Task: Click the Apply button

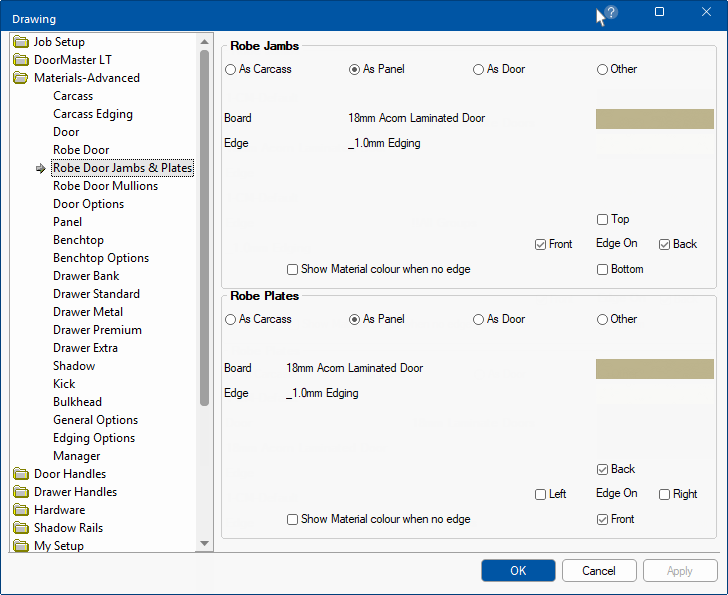Action: (x=680, y=571)
